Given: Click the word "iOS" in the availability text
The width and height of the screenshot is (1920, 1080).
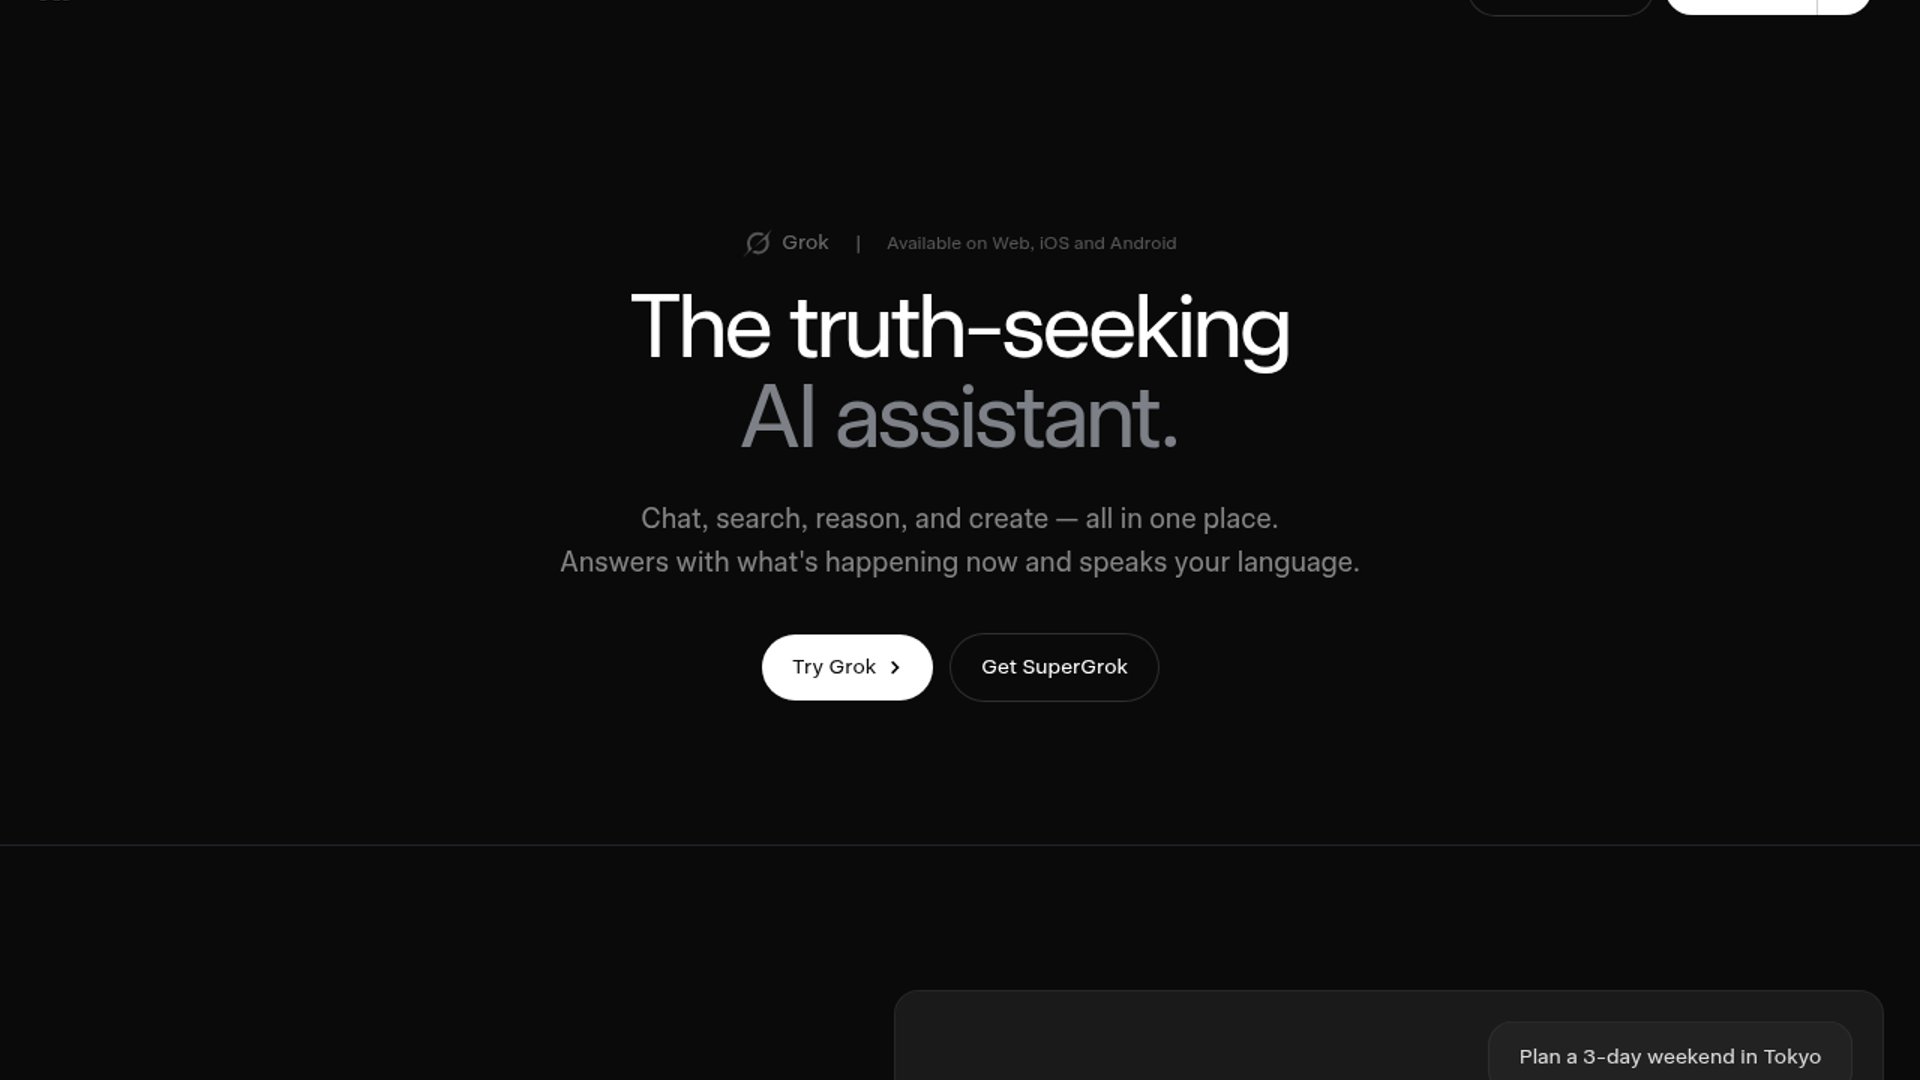Looking at the screenshot, I should (1054, 243).
